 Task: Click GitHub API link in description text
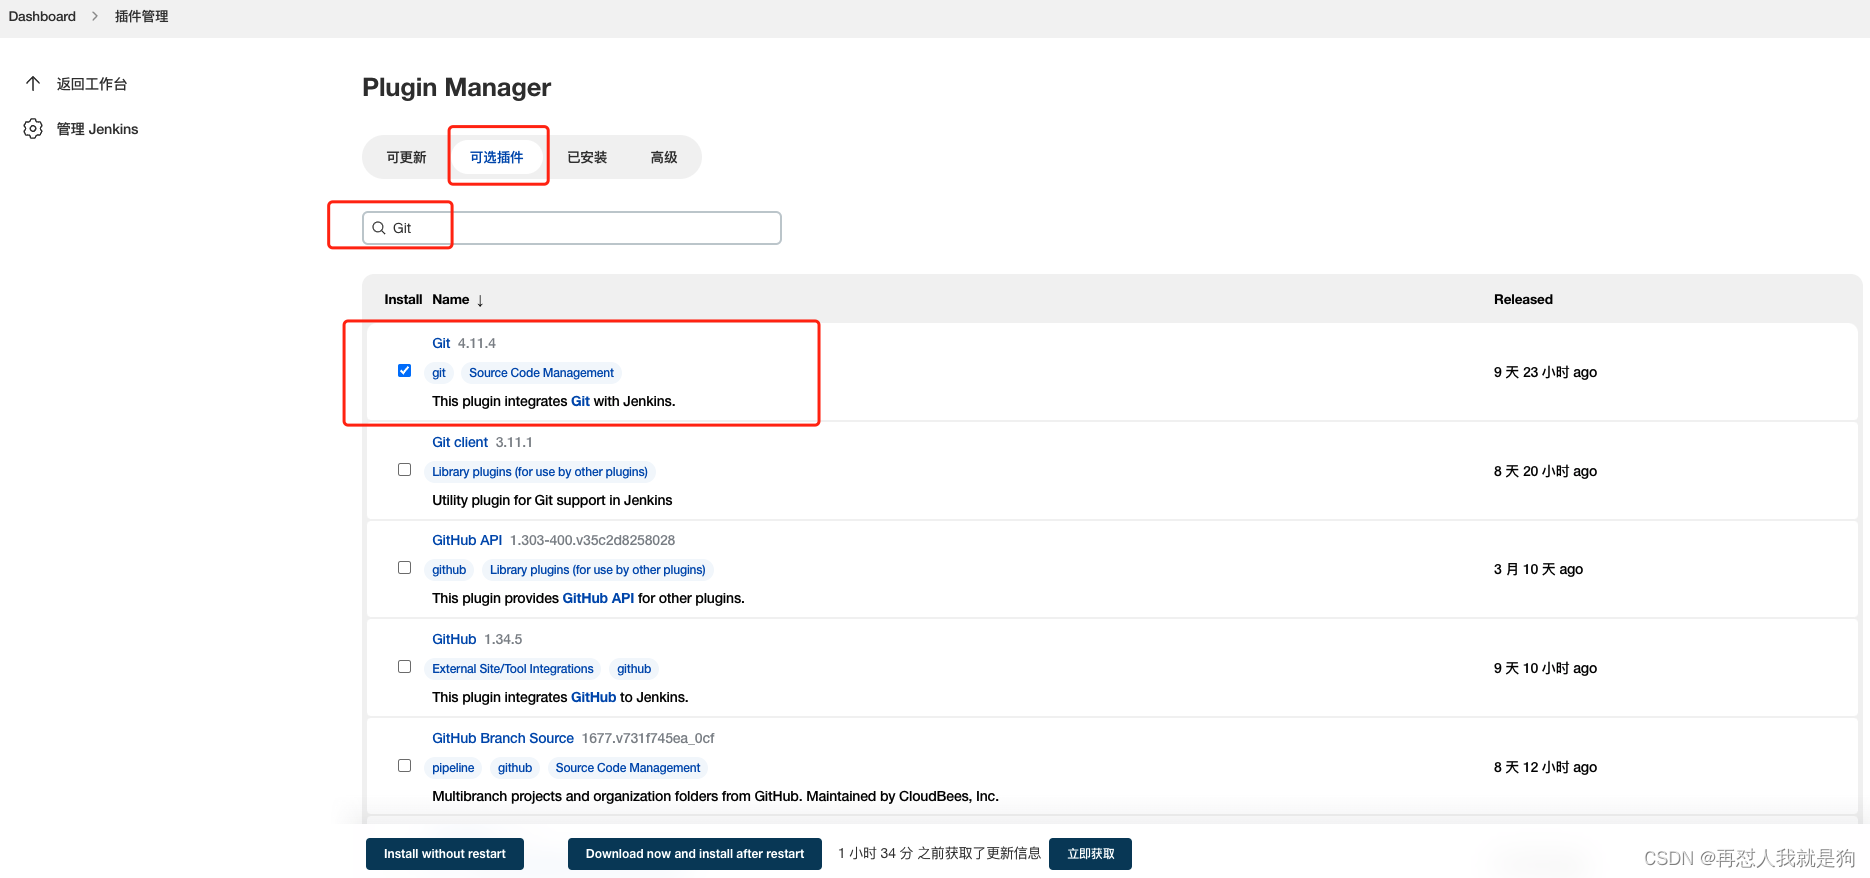click(598, 598)
